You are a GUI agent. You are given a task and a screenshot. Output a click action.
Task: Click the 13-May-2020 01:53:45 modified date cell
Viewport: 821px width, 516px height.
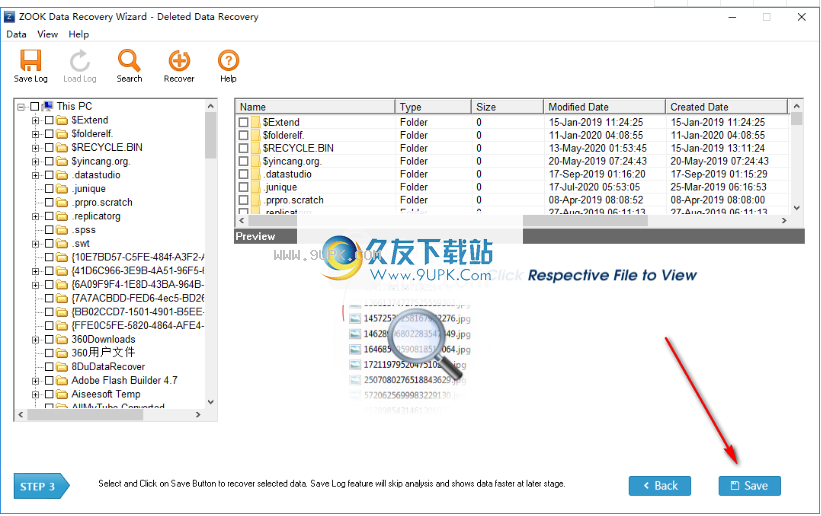click(x=597, y=148)
